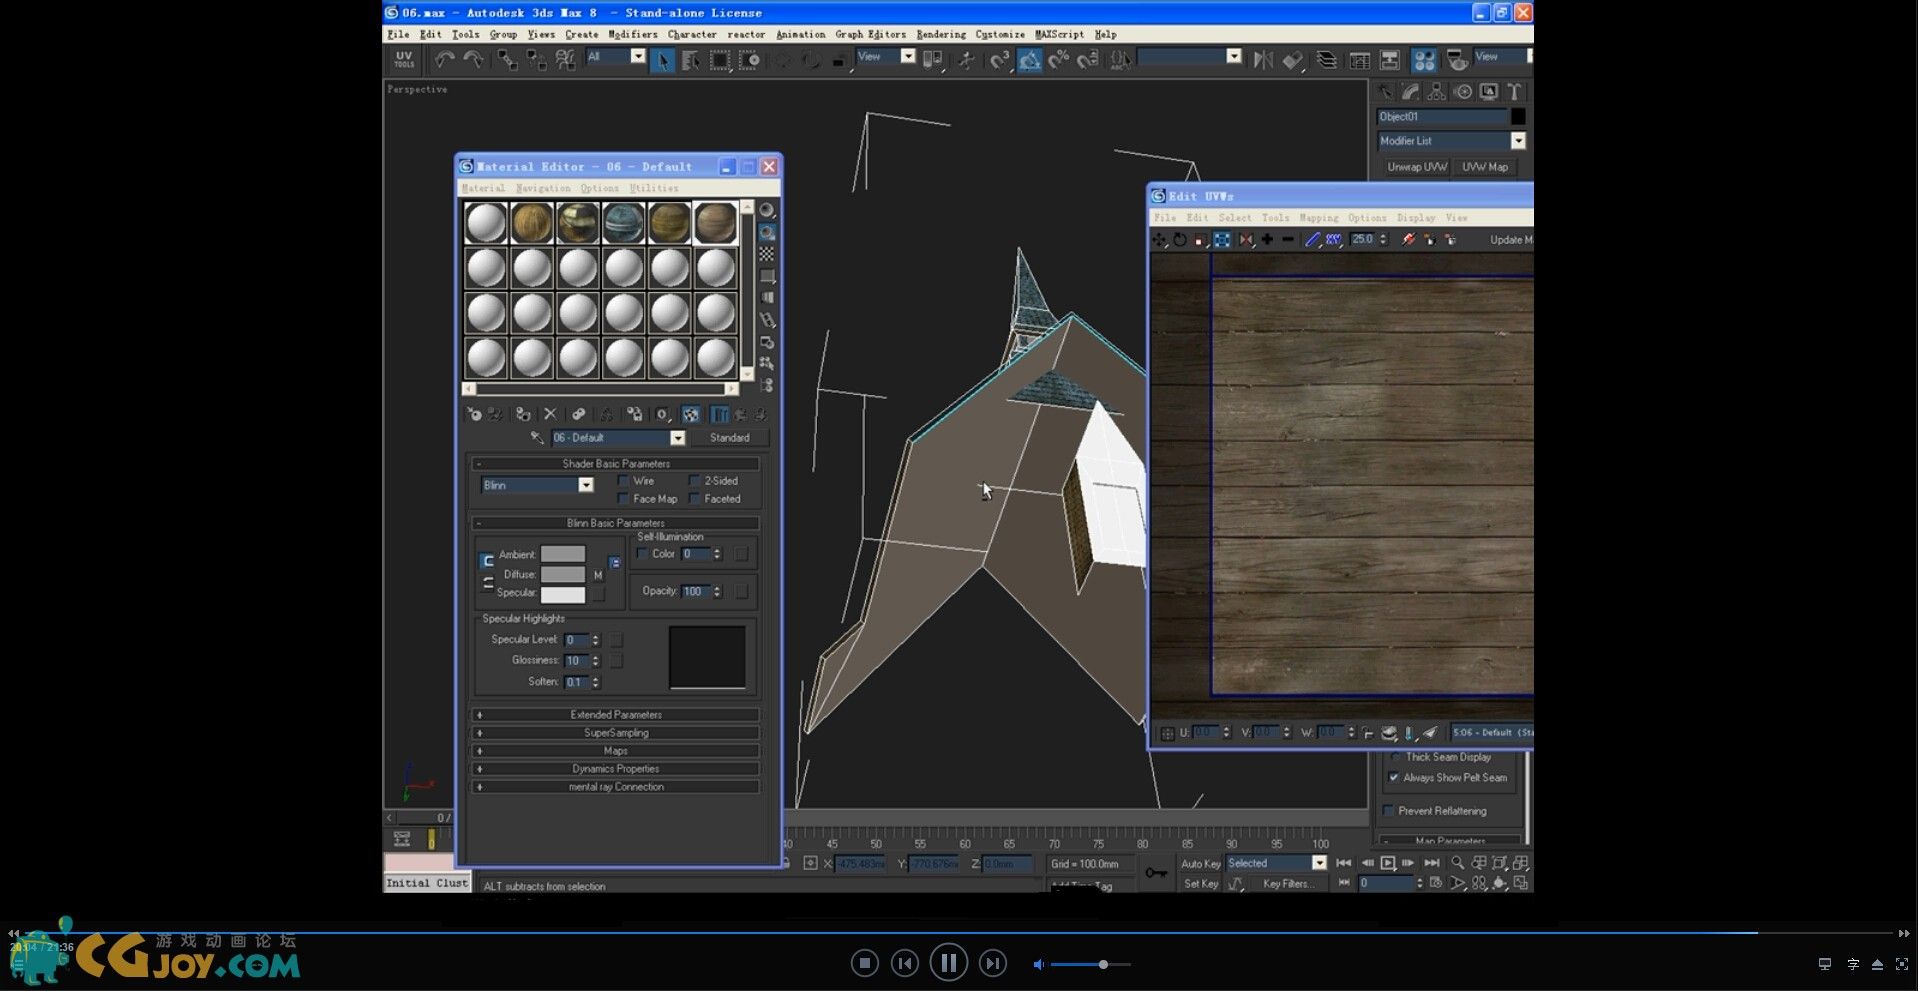1918x991 pixels.
Task: Open the UV Tools button
Action: [x=404, y=60]
